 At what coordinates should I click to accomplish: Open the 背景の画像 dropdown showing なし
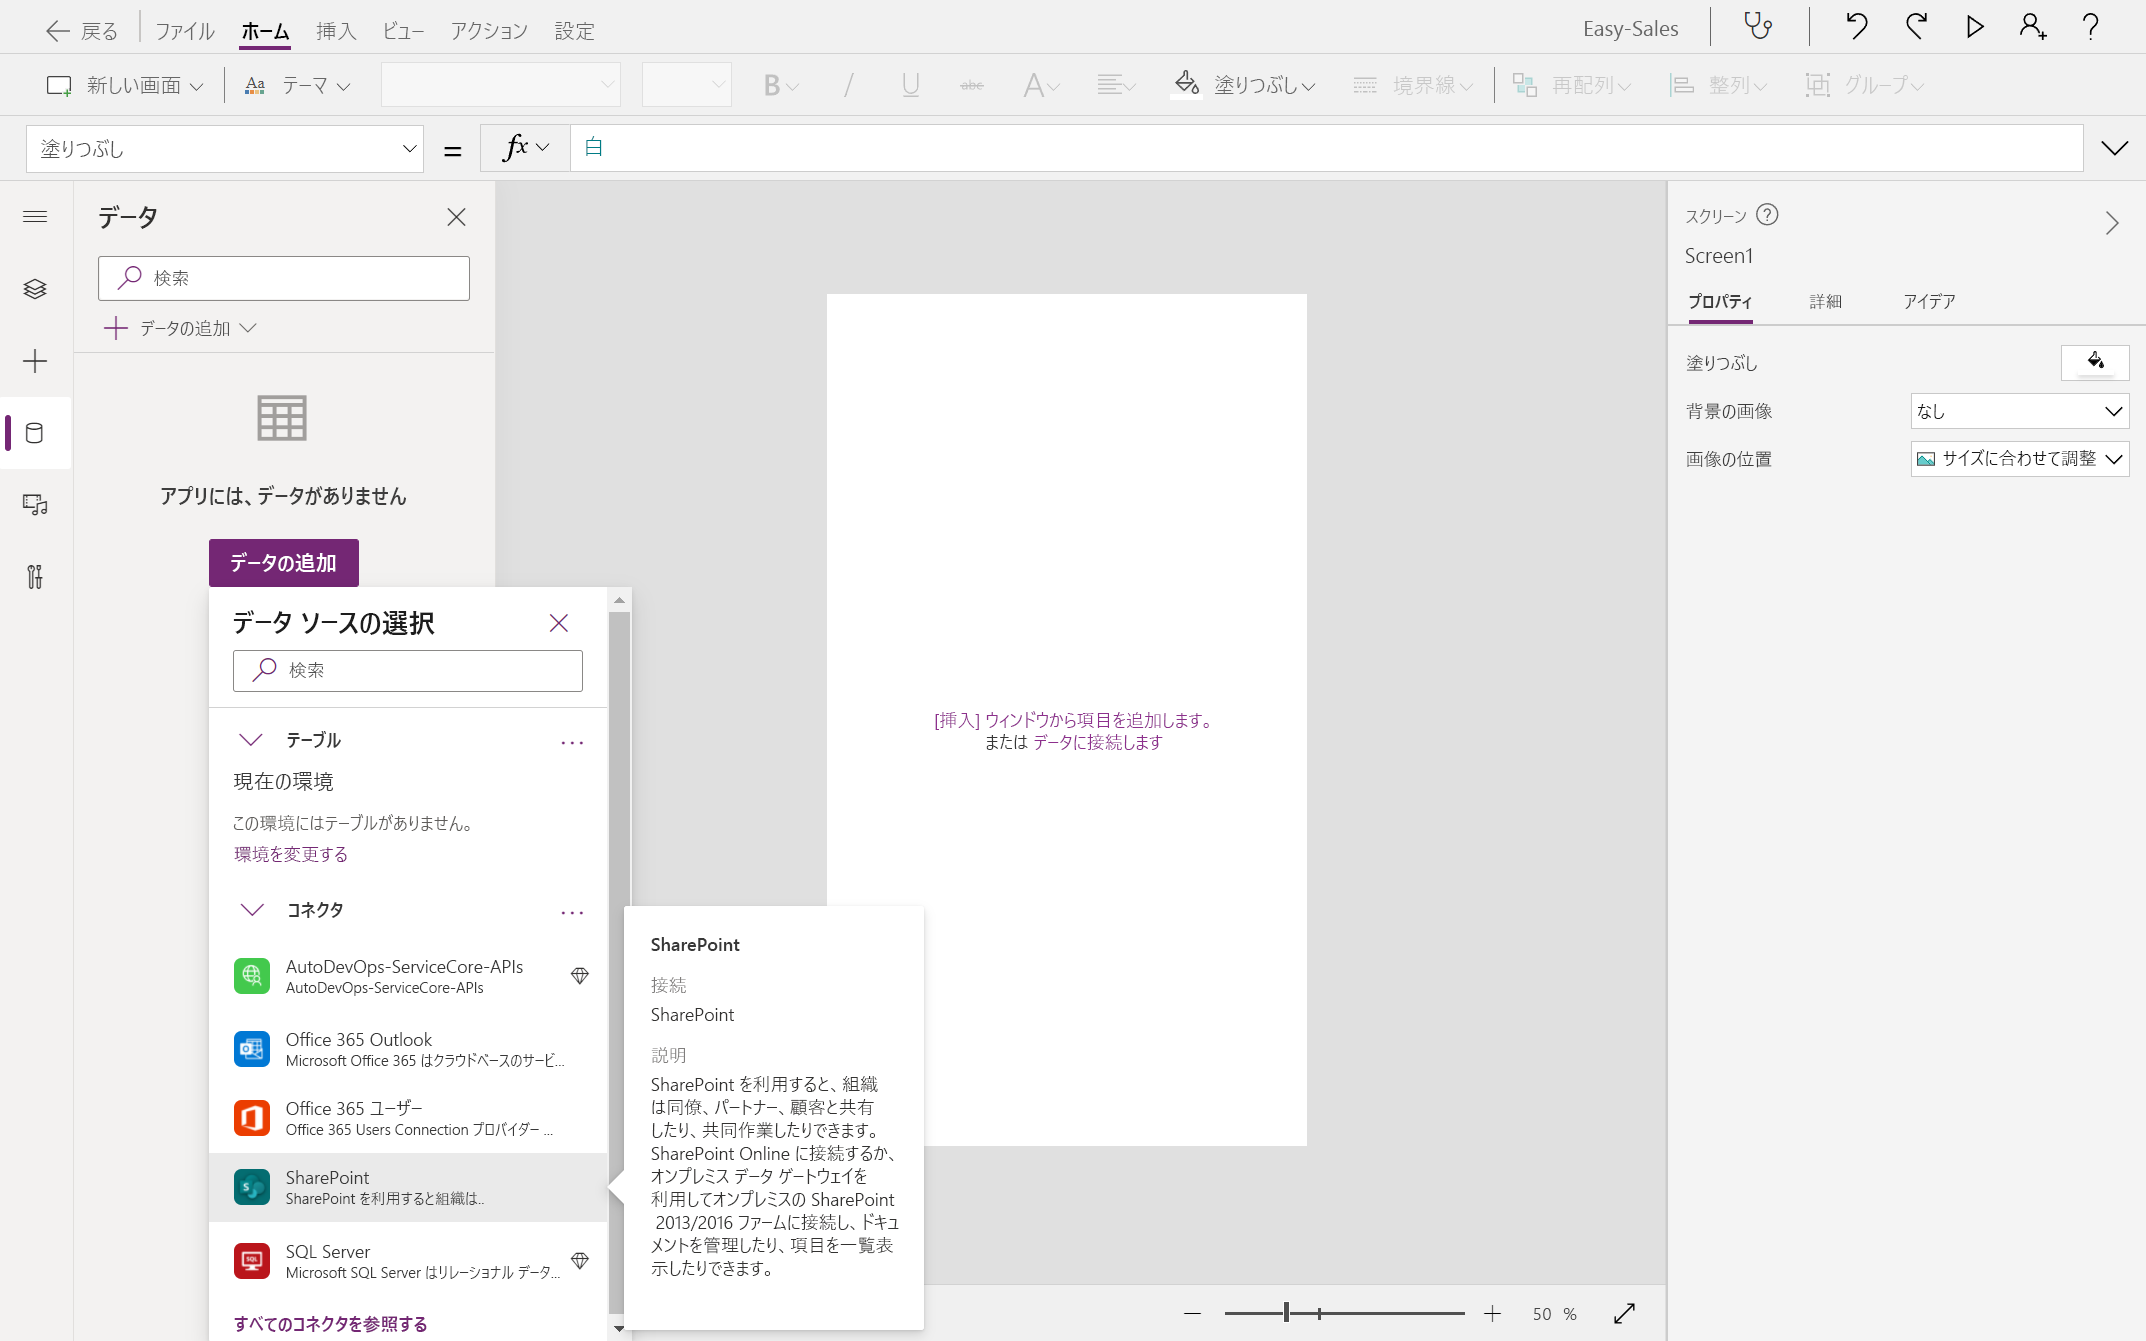point(2018,410)
